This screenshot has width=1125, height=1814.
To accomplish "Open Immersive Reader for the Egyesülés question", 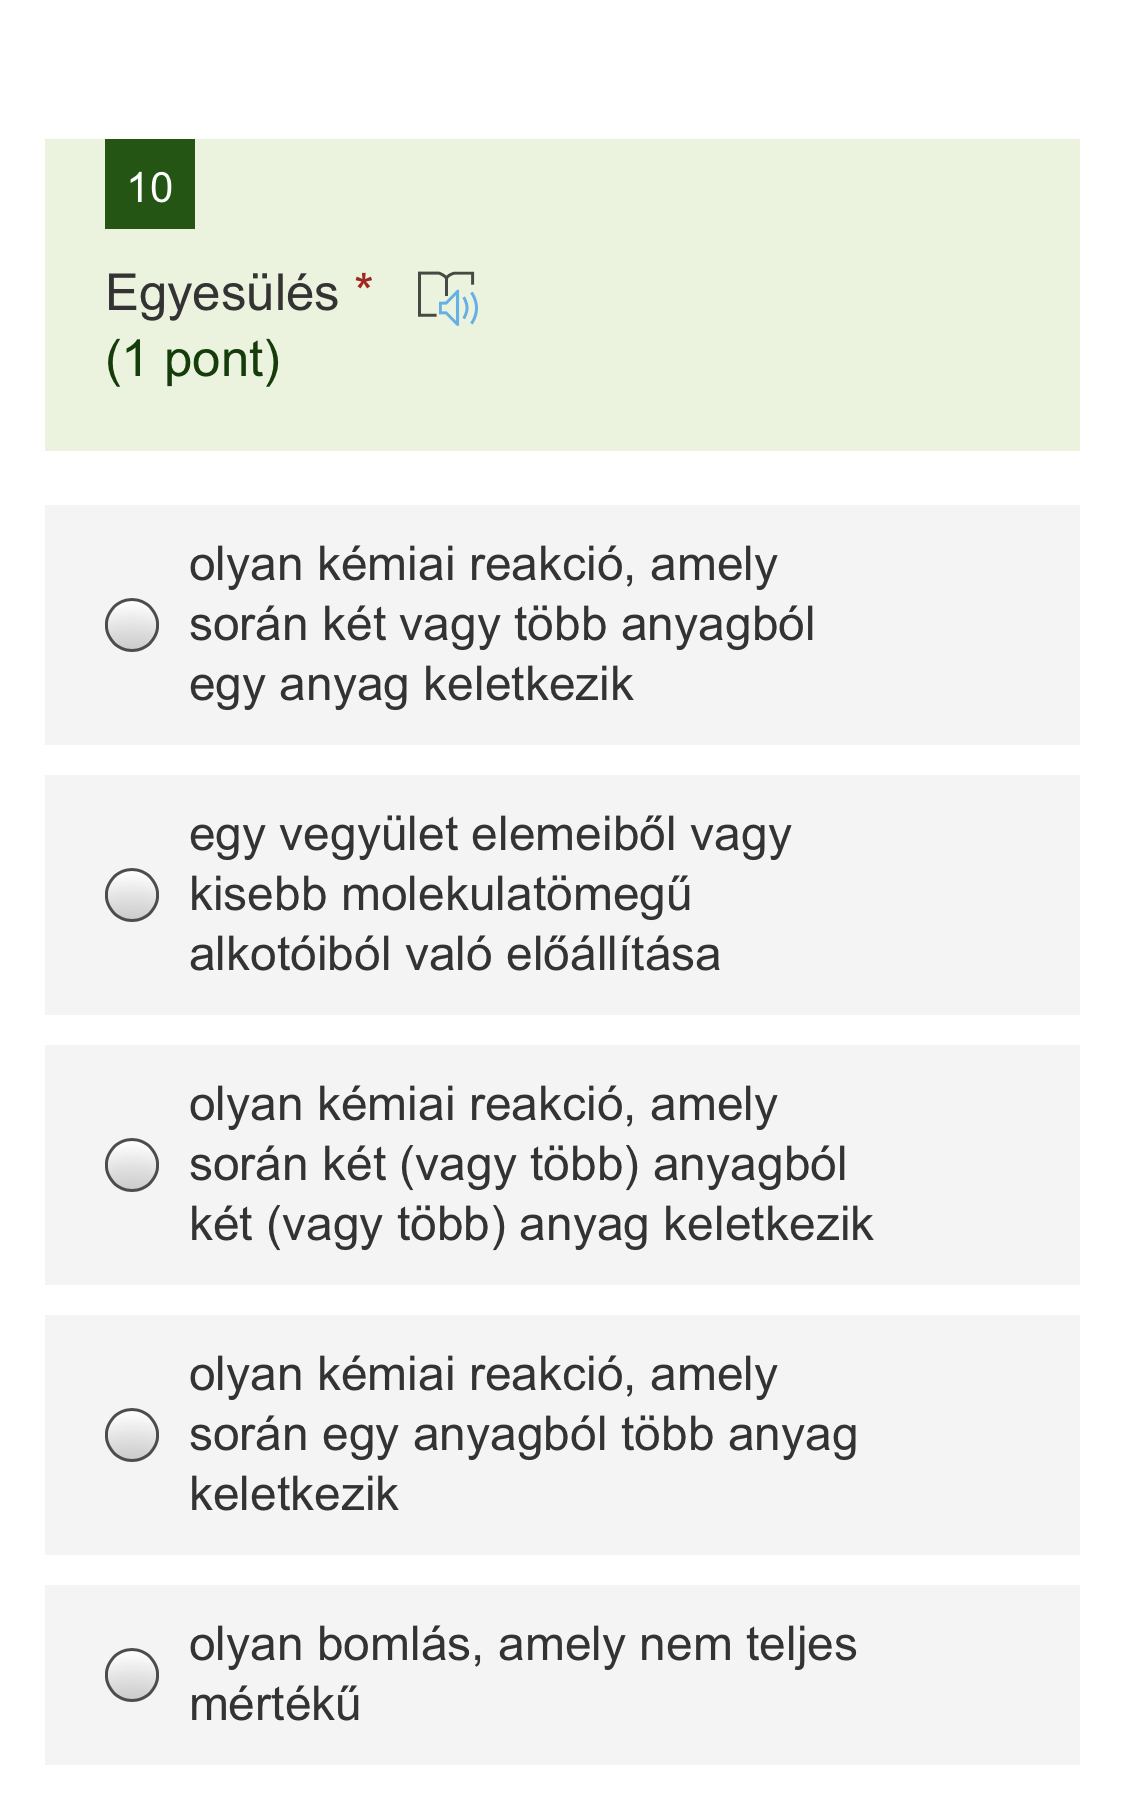I will click(447, 297).
